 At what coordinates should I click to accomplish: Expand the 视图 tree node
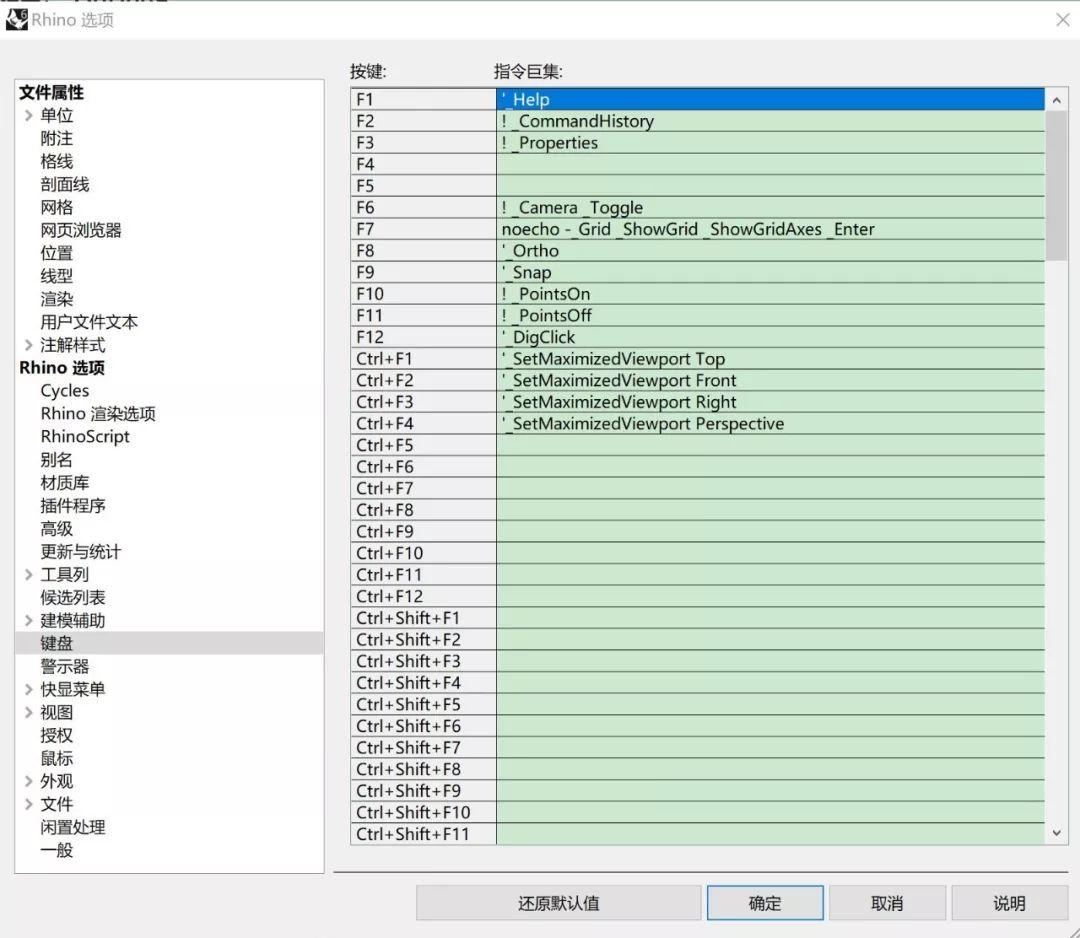point(28,712)
